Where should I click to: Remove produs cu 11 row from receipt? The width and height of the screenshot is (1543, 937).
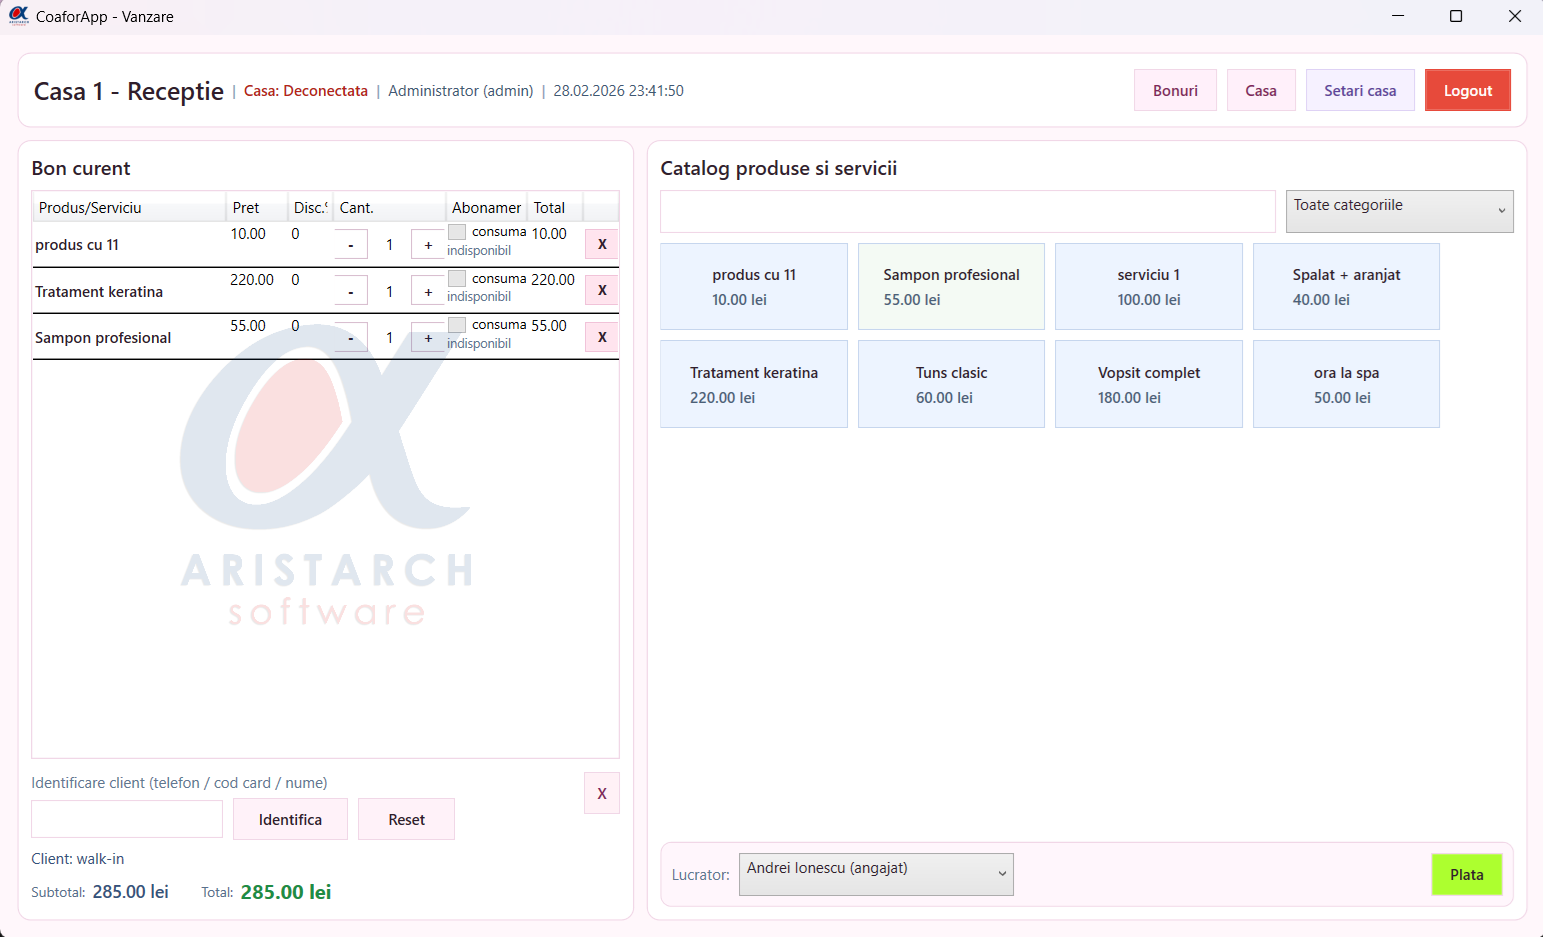[x=602, y=244]
